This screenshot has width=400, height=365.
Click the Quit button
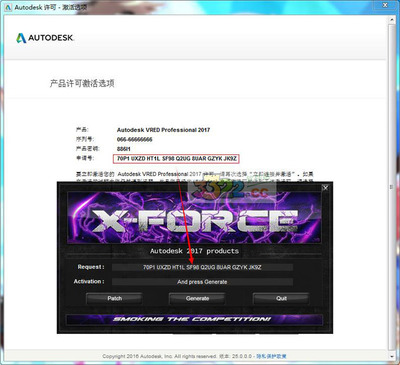pos(281,299)
